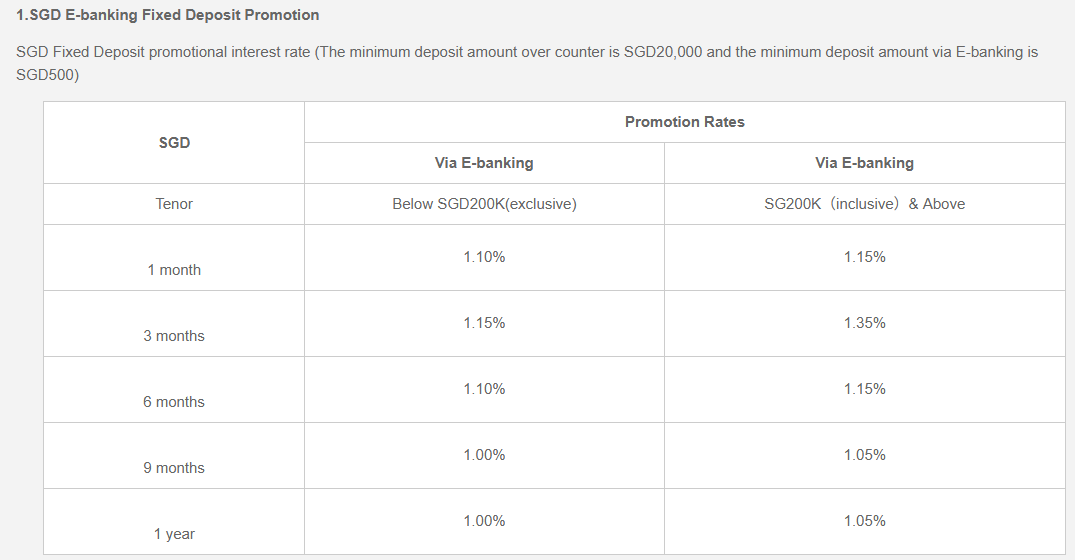Select 1 month rate for SG200K and above
Screen dimensions: 1075x560
coord(864,257)
